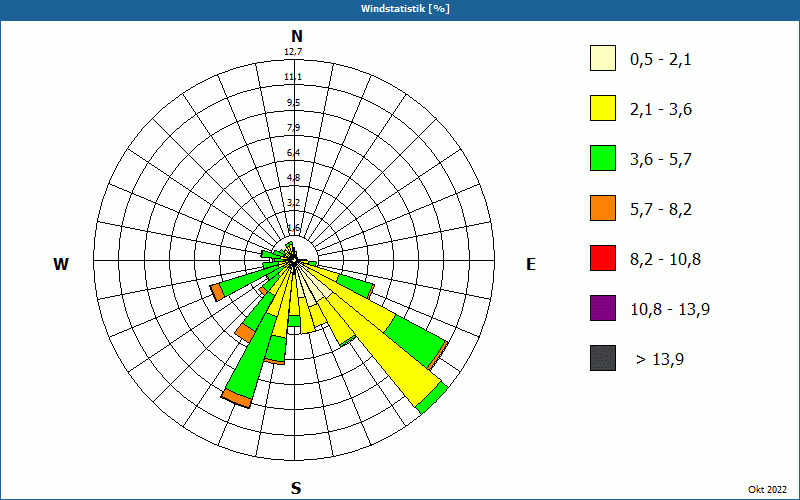Click the 4,8 radial axis value

pyautogui.click(x=293, y=178)
